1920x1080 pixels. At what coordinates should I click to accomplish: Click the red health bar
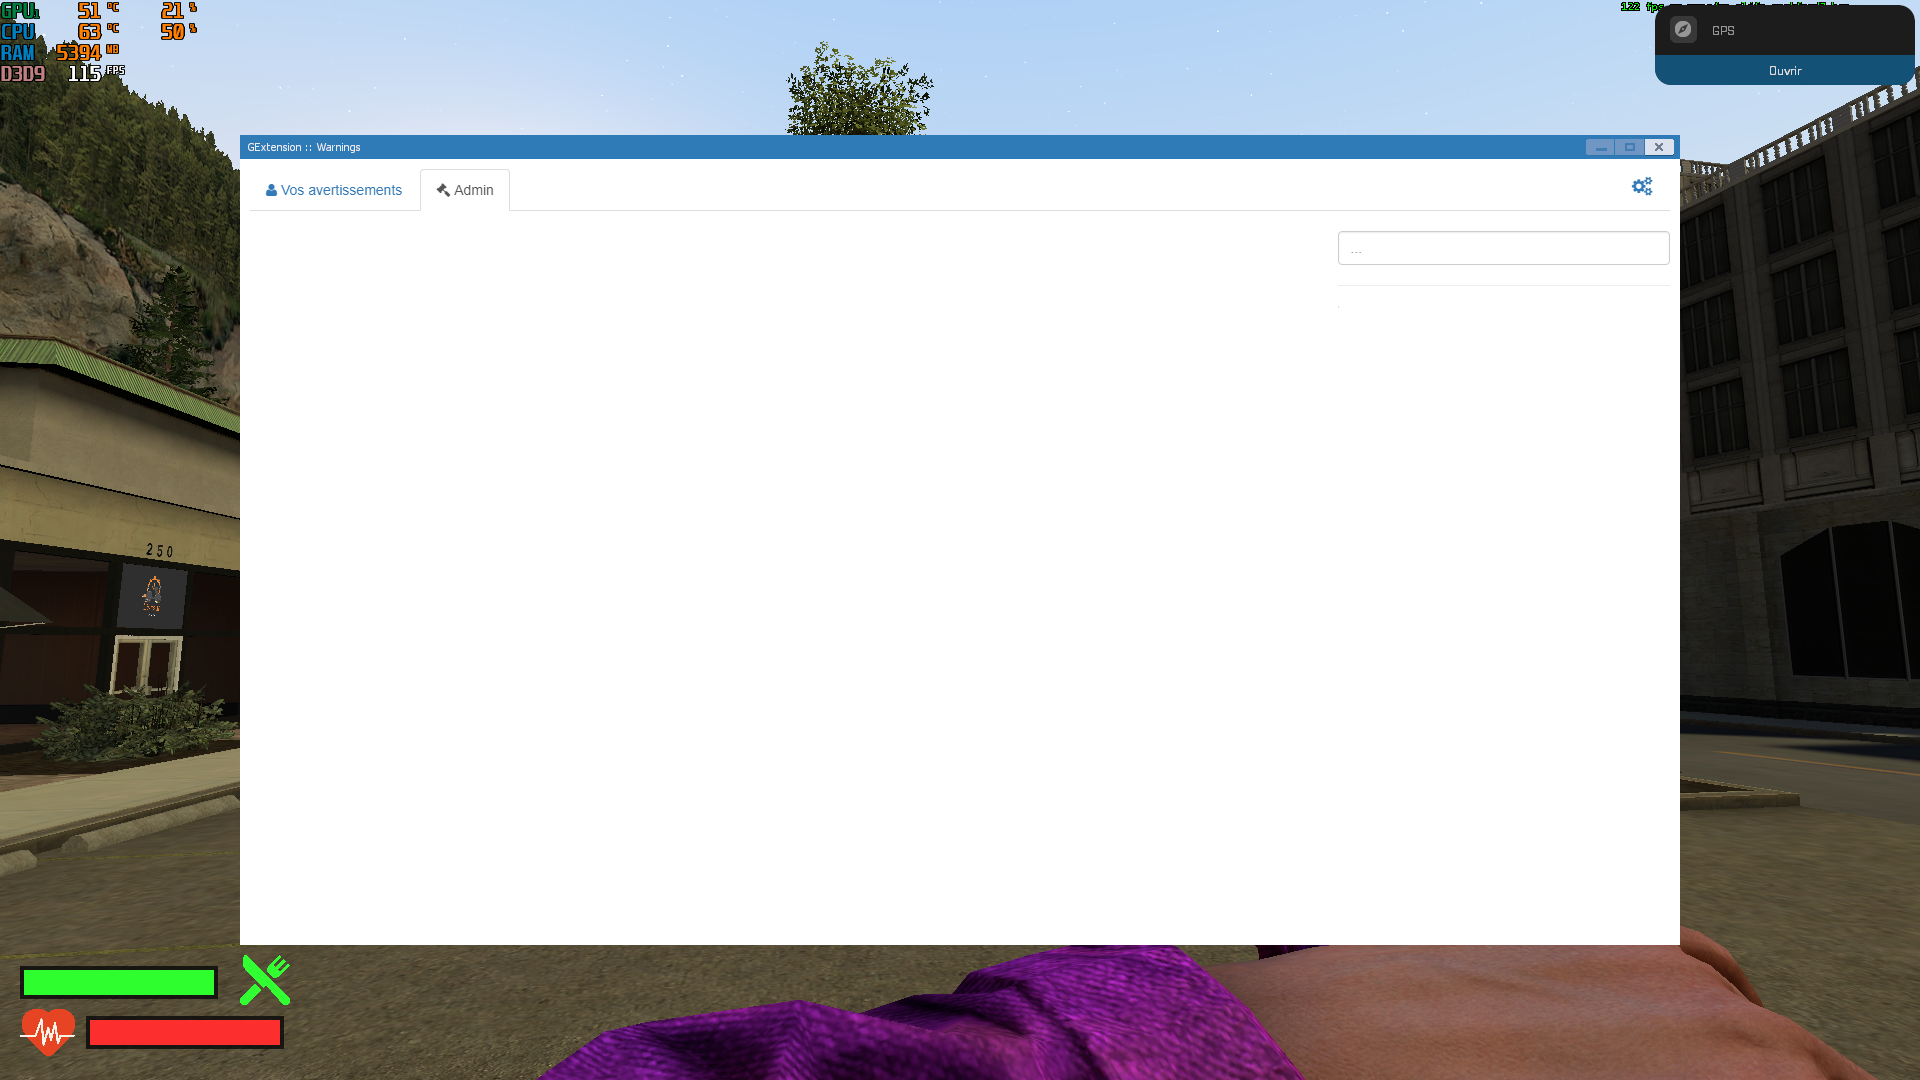185,1033
